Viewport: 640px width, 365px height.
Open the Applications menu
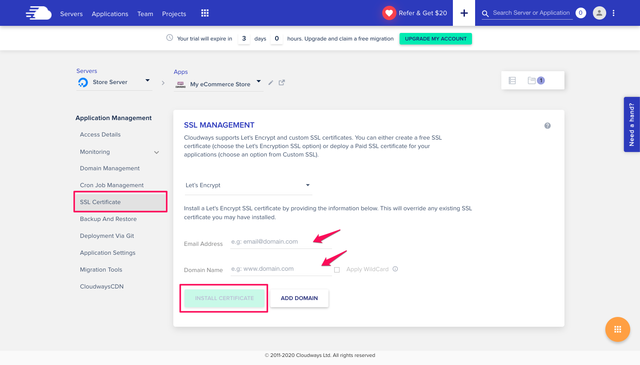click(x=110, y=14)
